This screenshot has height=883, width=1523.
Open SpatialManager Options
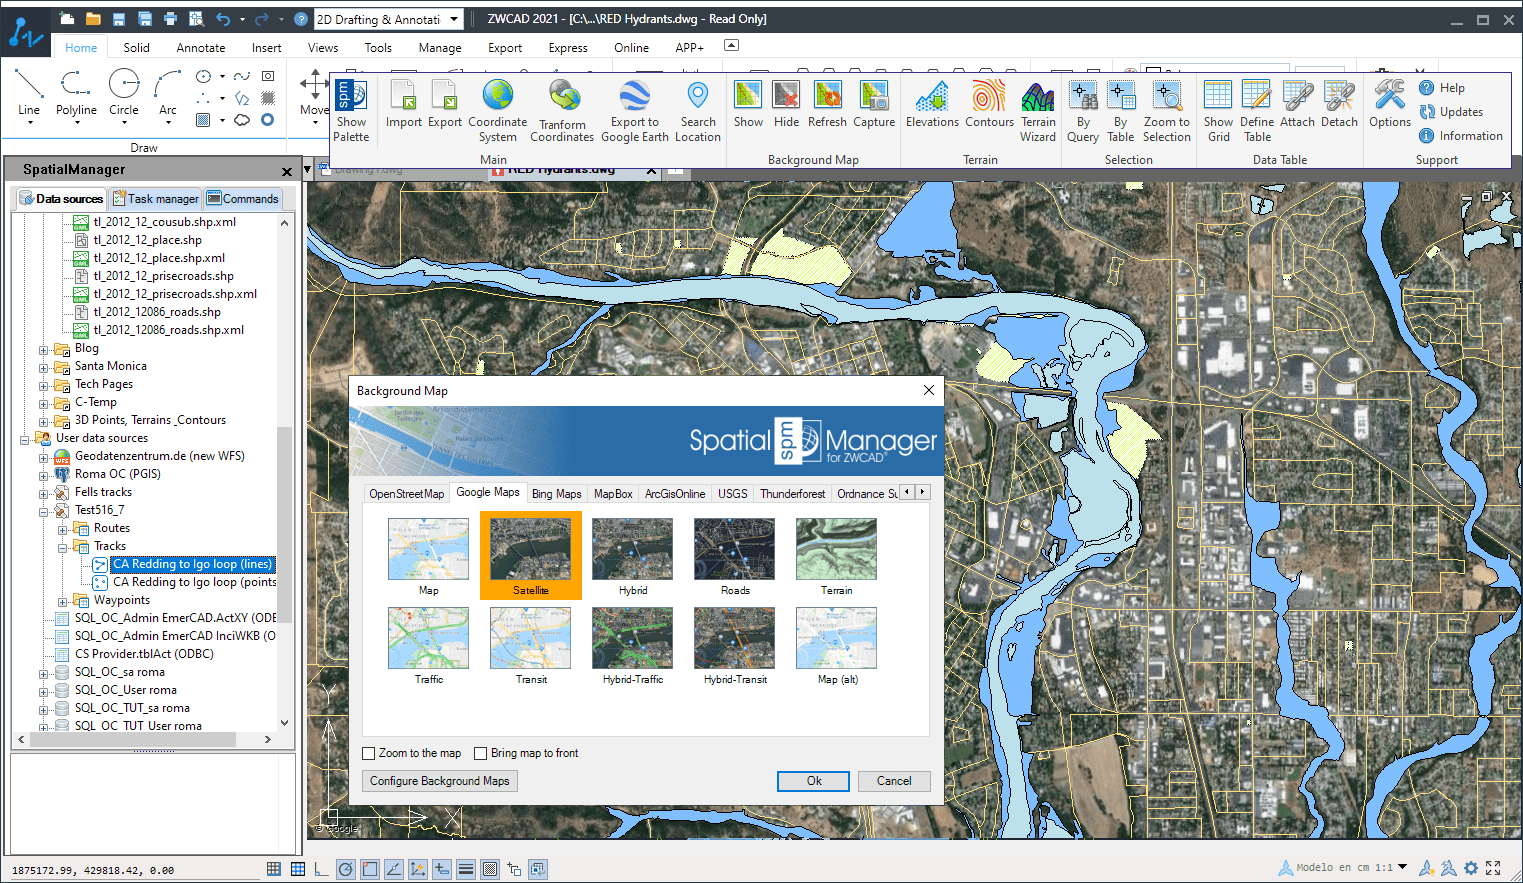(x=1390, y=104)
